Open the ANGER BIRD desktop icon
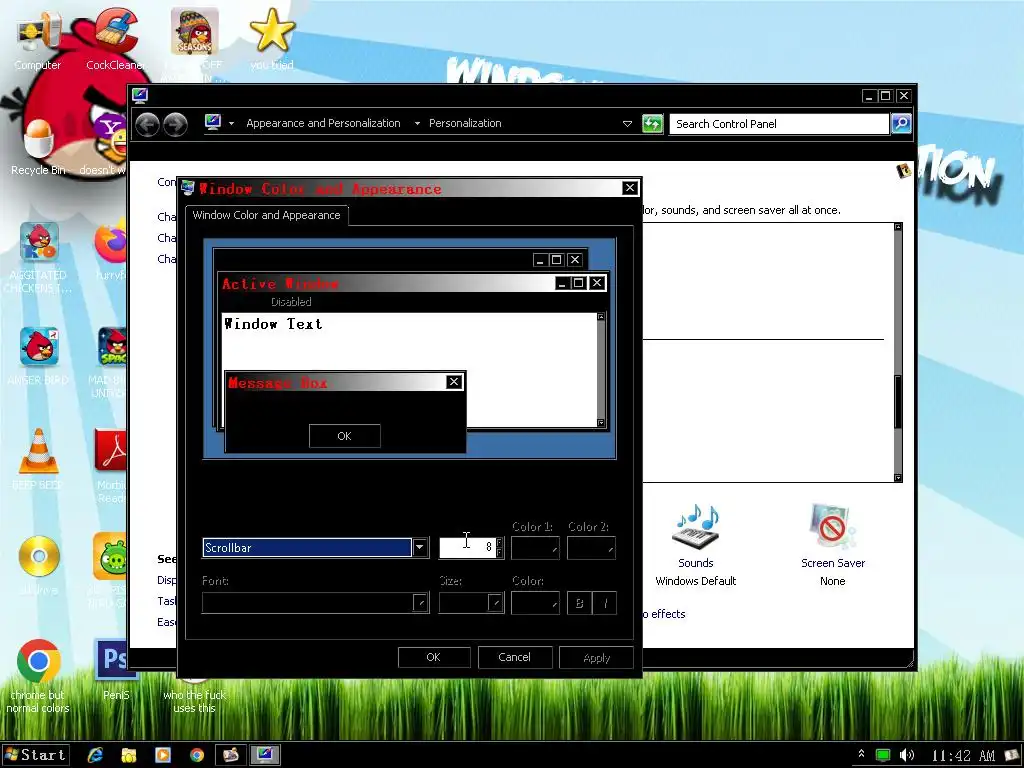The image size is (1024, 768). click(38, 356)
